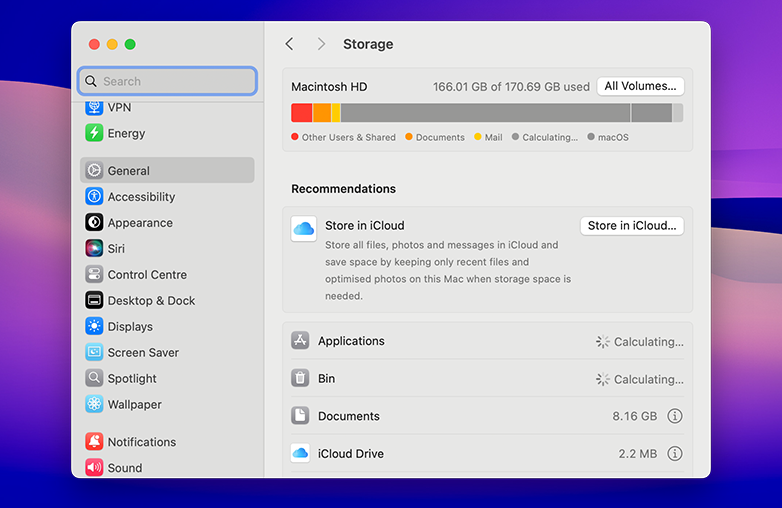Open Sound settings

(168, 468)
